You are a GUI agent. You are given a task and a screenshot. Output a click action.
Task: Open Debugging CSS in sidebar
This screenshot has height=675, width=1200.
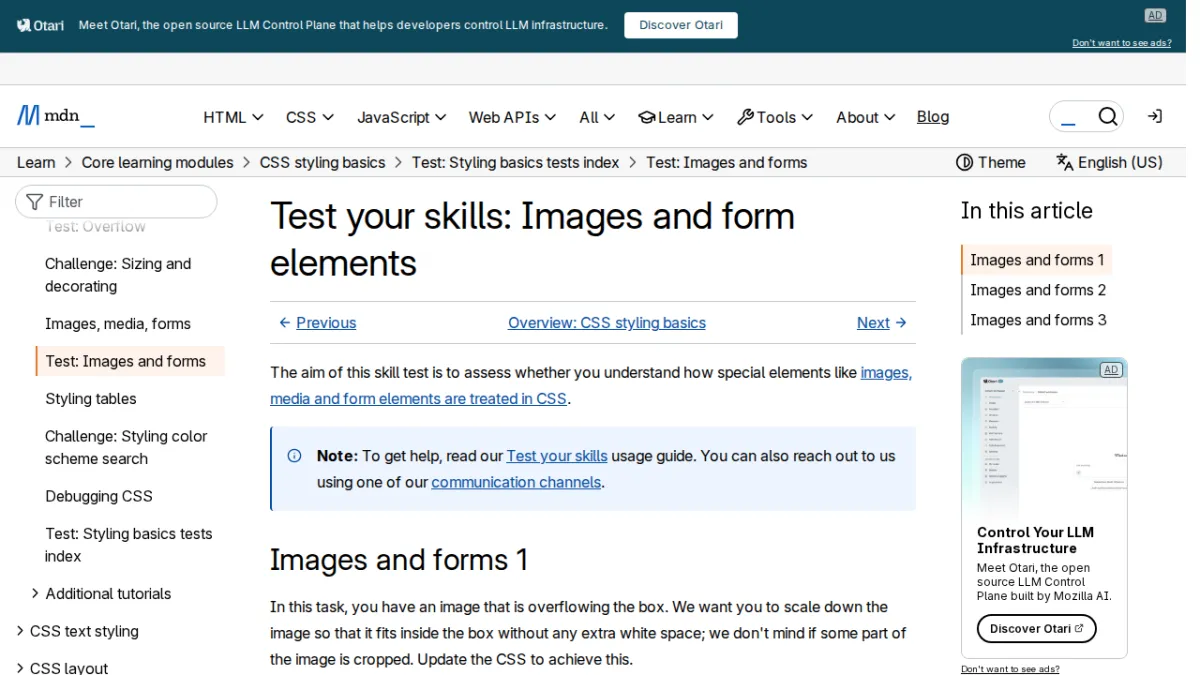click(99, 496)
